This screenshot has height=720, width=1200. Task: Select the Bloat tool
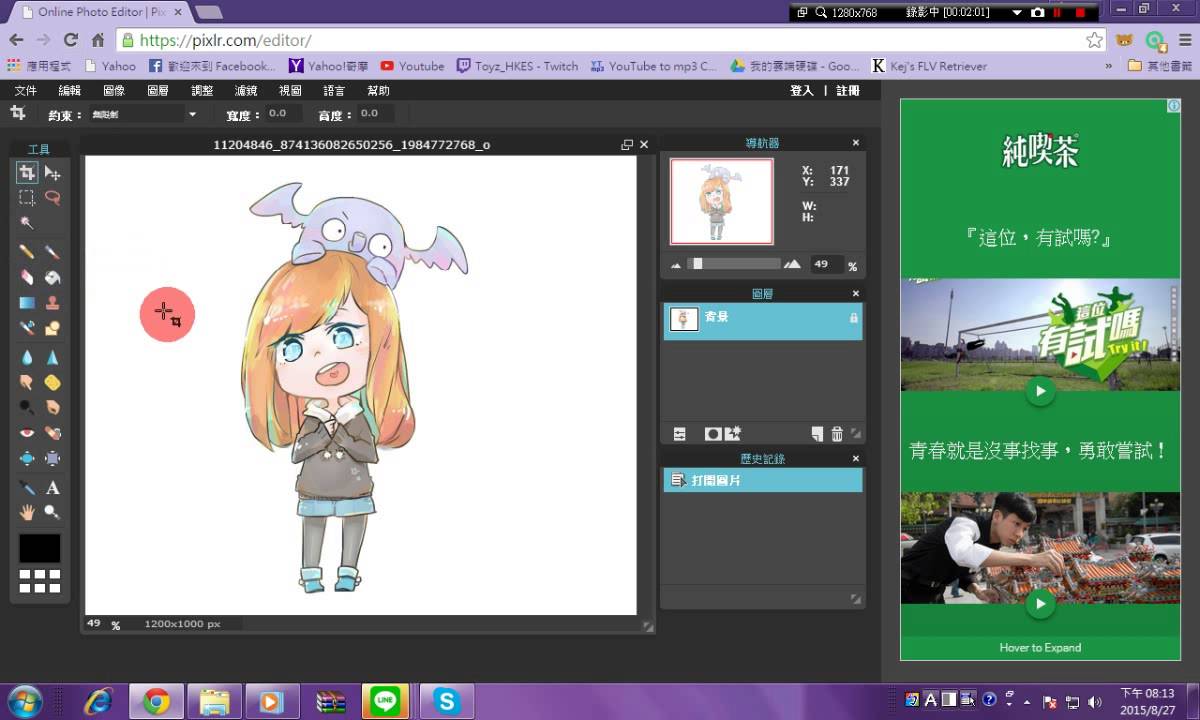pyautogui.click(x=27, y=458)
